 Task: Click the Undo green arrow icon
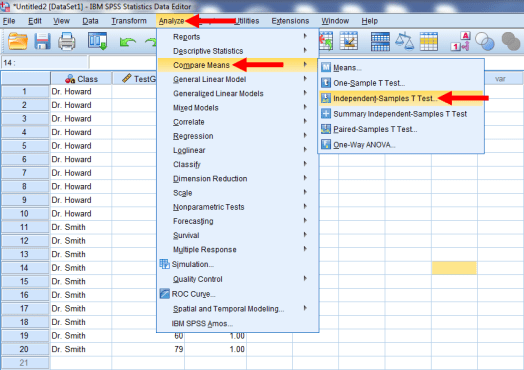(x=127, y=42)
